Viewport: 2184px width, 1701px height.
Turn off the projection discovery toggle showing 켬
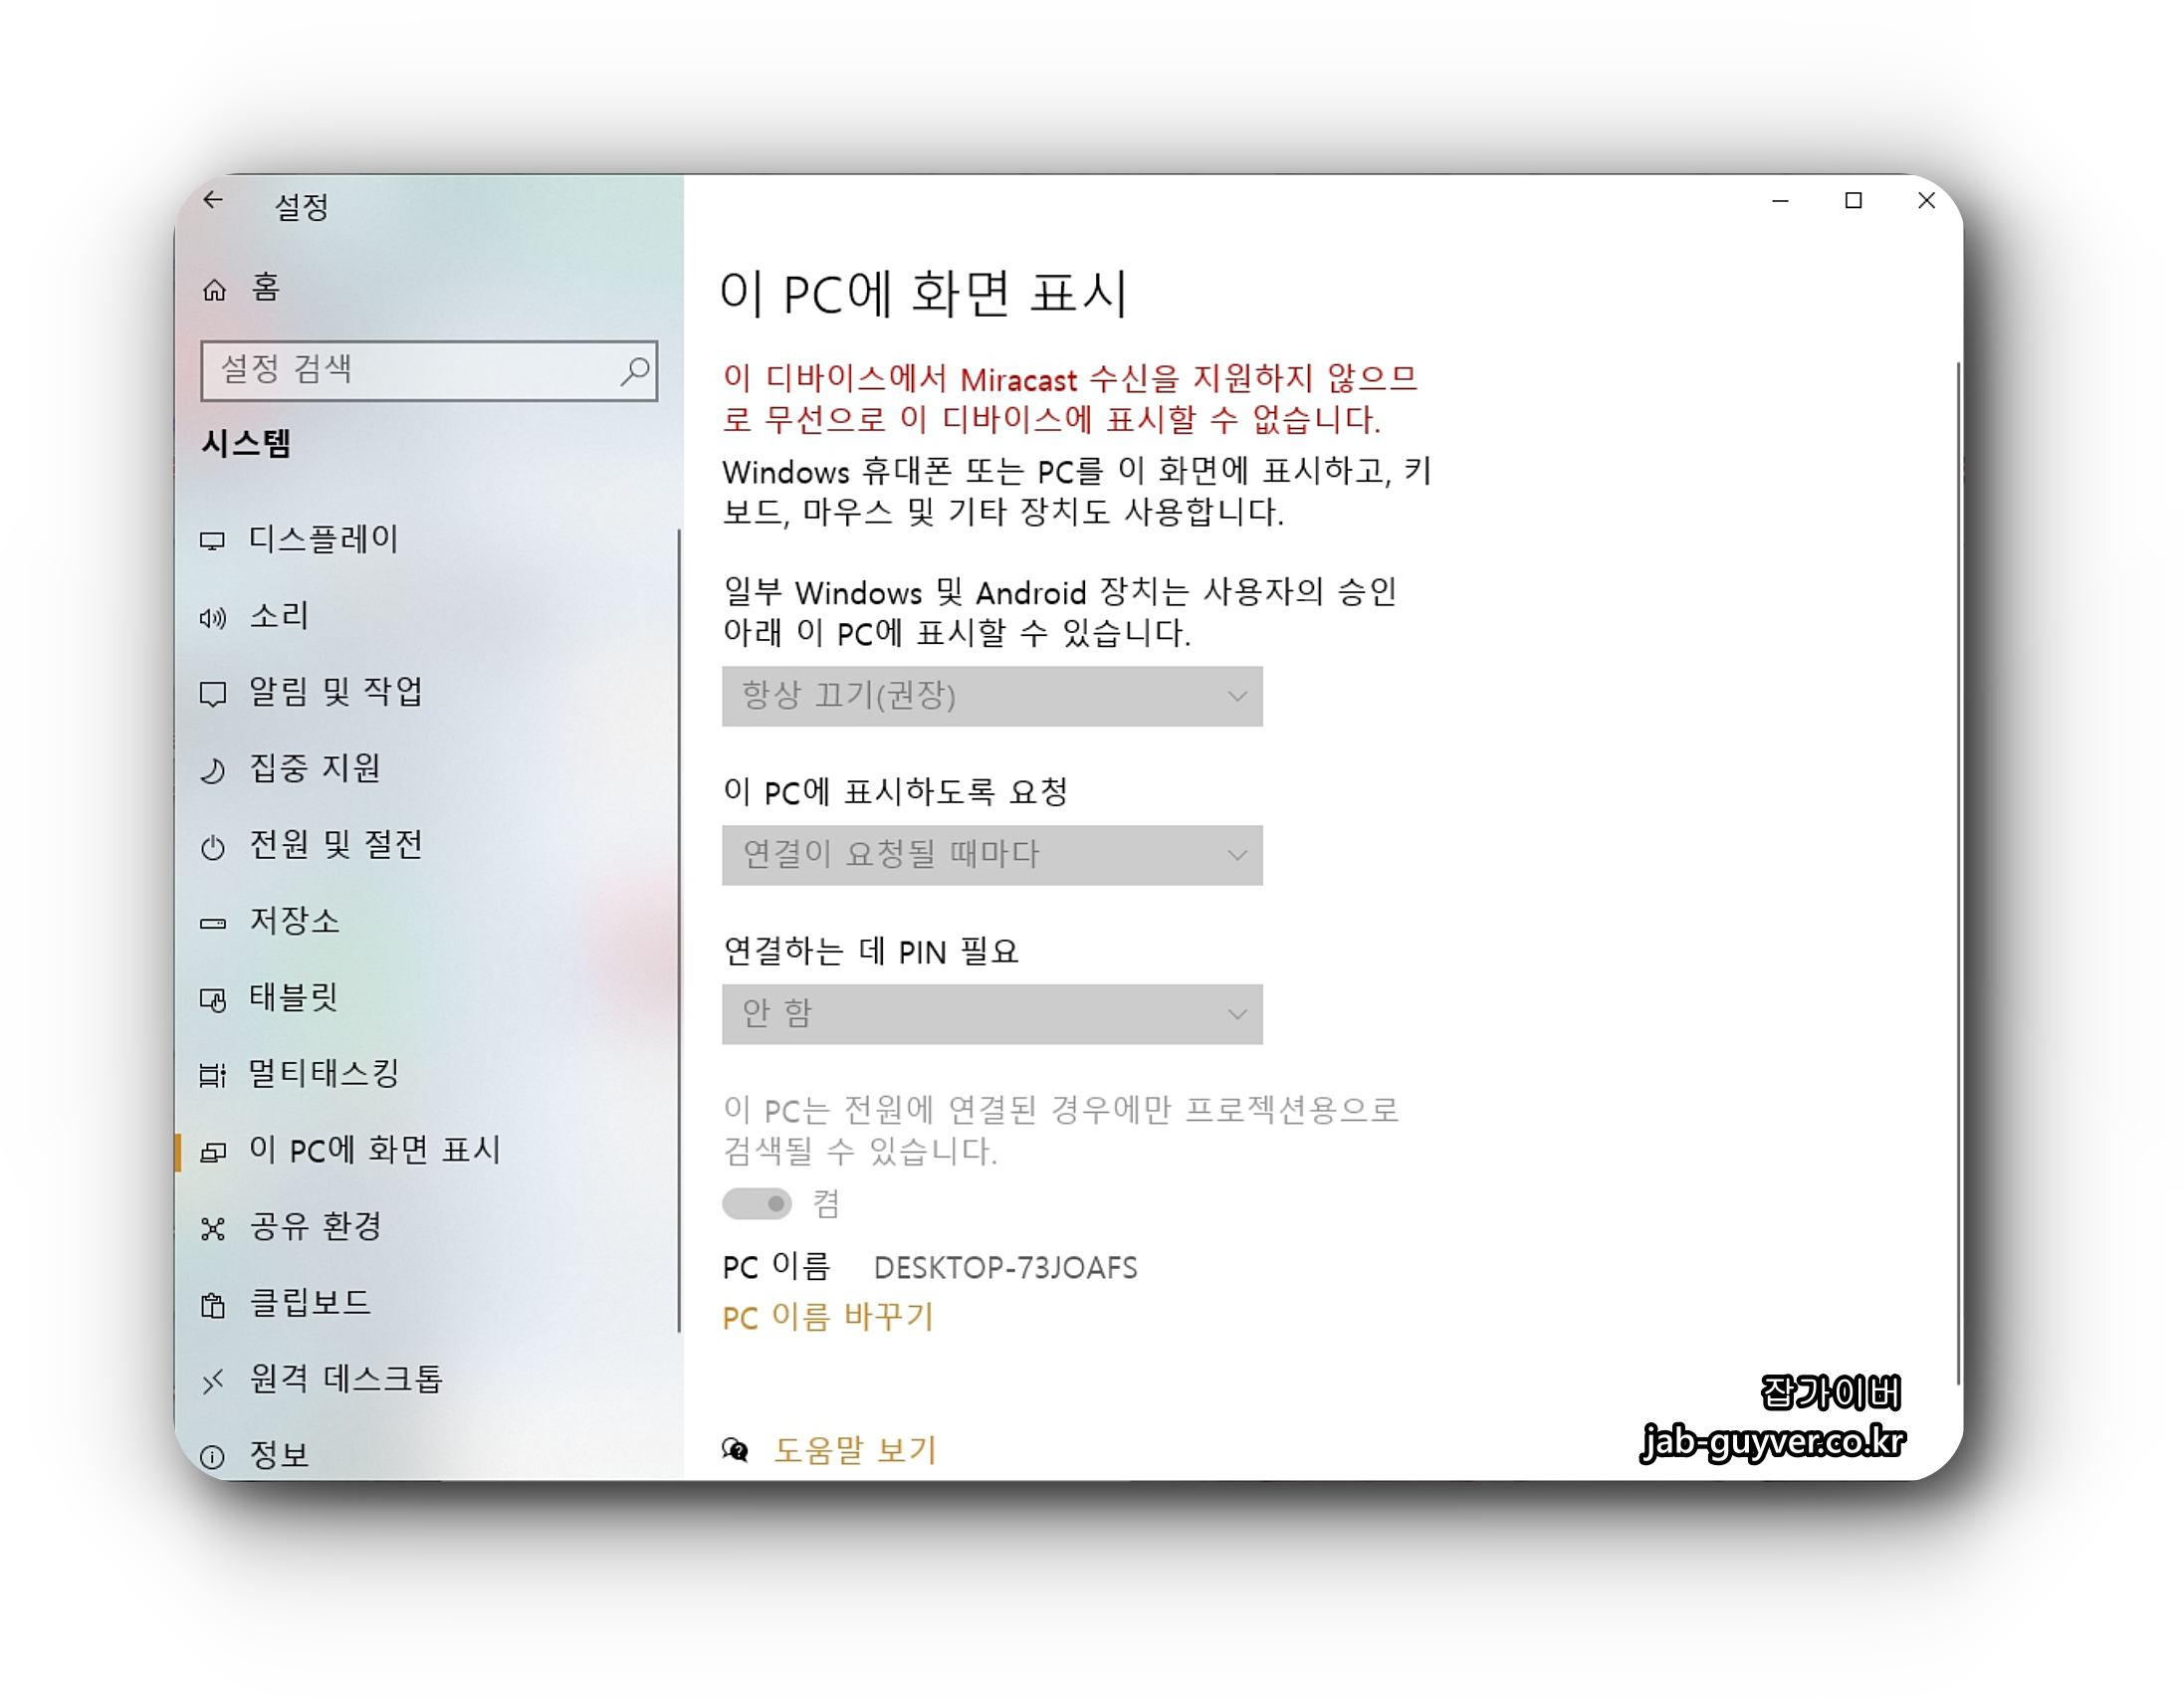pos(757,1203)
